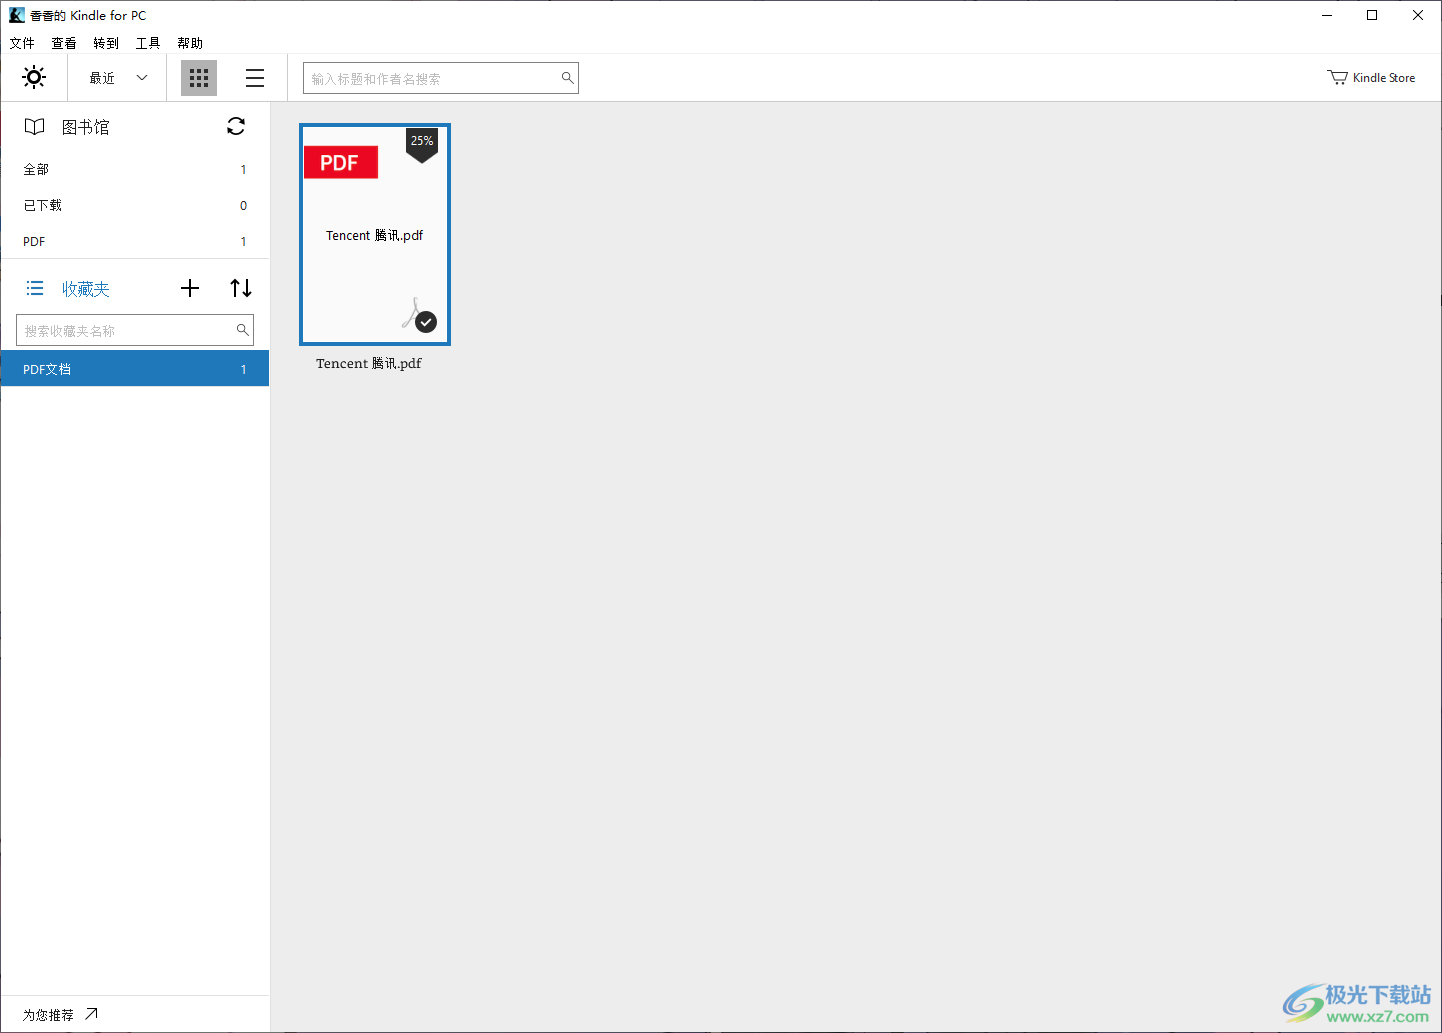Viewport: 1442px width, 1033px height.
Task: Open 为您推荐 recommendations link
Action: (49, 1015)
